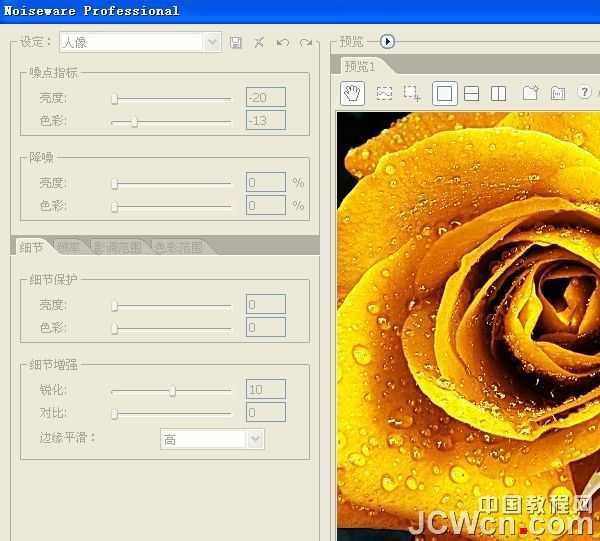Undo the last settings change
The image size is (600, 541).
point(283,42)
